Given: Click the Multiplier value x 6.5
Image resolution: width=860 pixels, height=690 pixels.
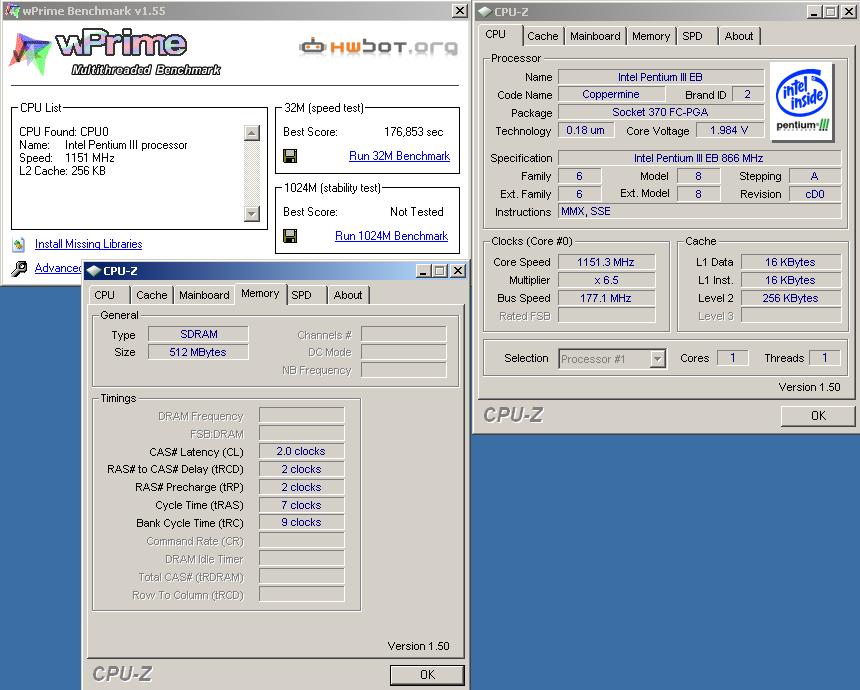Looking at the screenshot, I should pos(606,280).
